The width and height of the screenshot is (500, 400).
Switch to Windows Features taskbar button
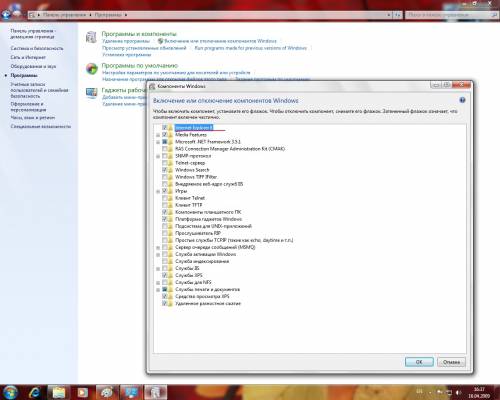pos(155,393)
